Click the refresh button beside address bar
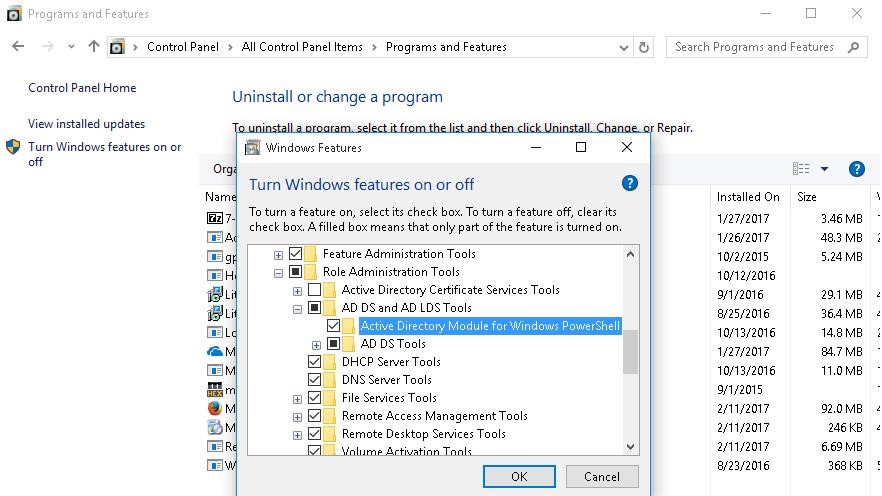 pos(645,47)
